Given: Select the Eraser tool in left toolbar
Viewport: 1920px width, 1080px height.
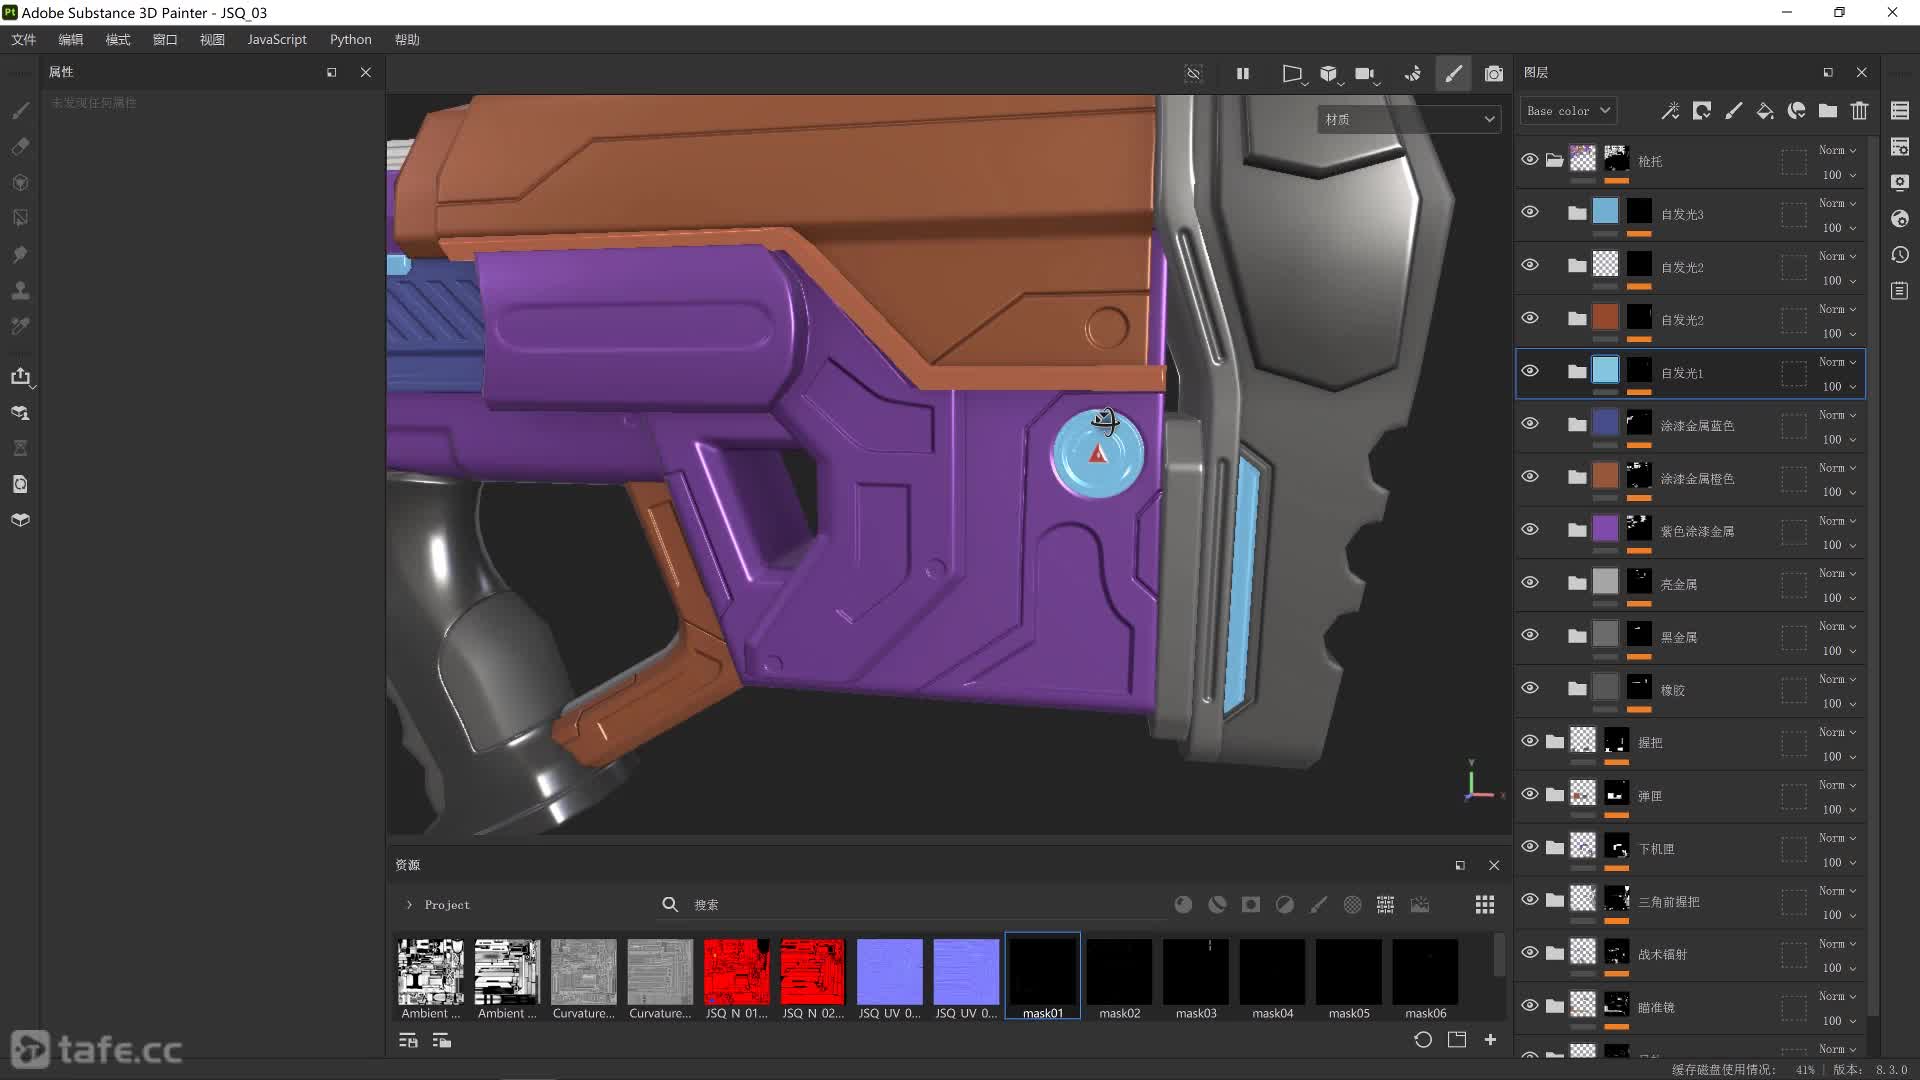Looking at the screenshot, I should point(20,146).
